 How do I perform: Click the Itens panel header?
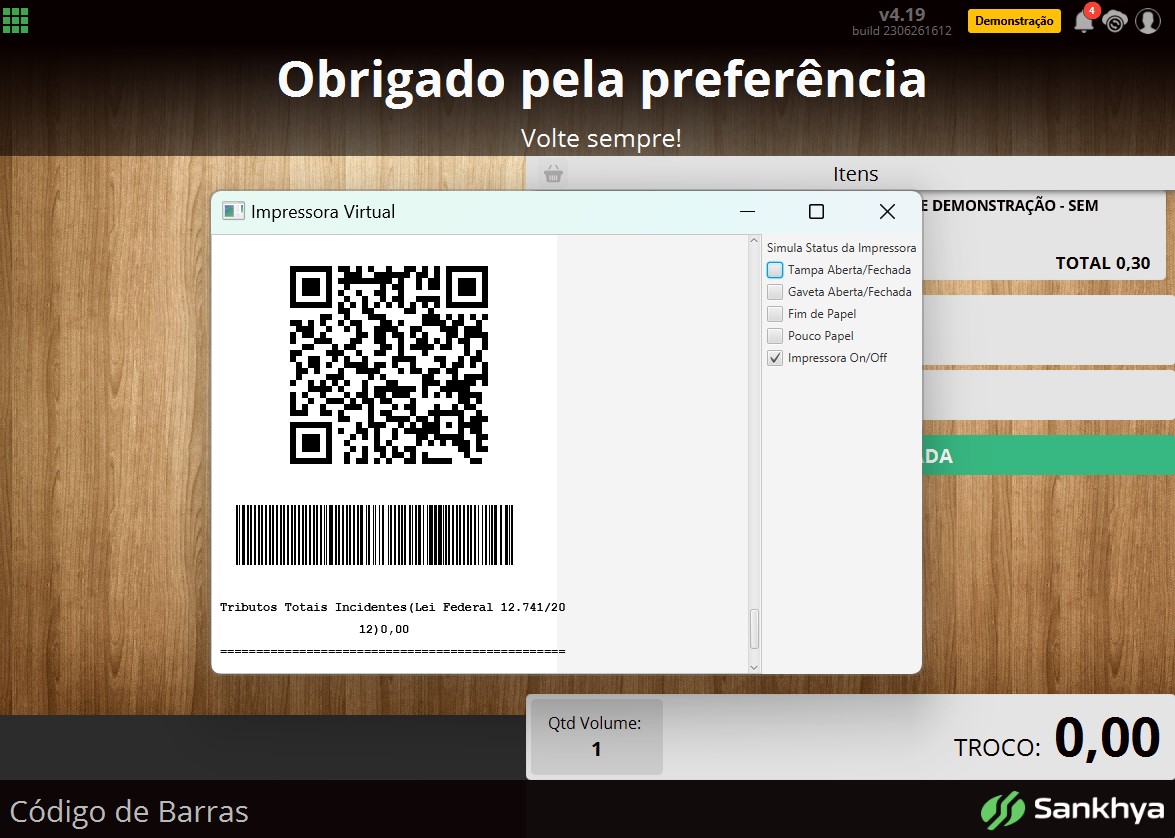pos(851,173)
